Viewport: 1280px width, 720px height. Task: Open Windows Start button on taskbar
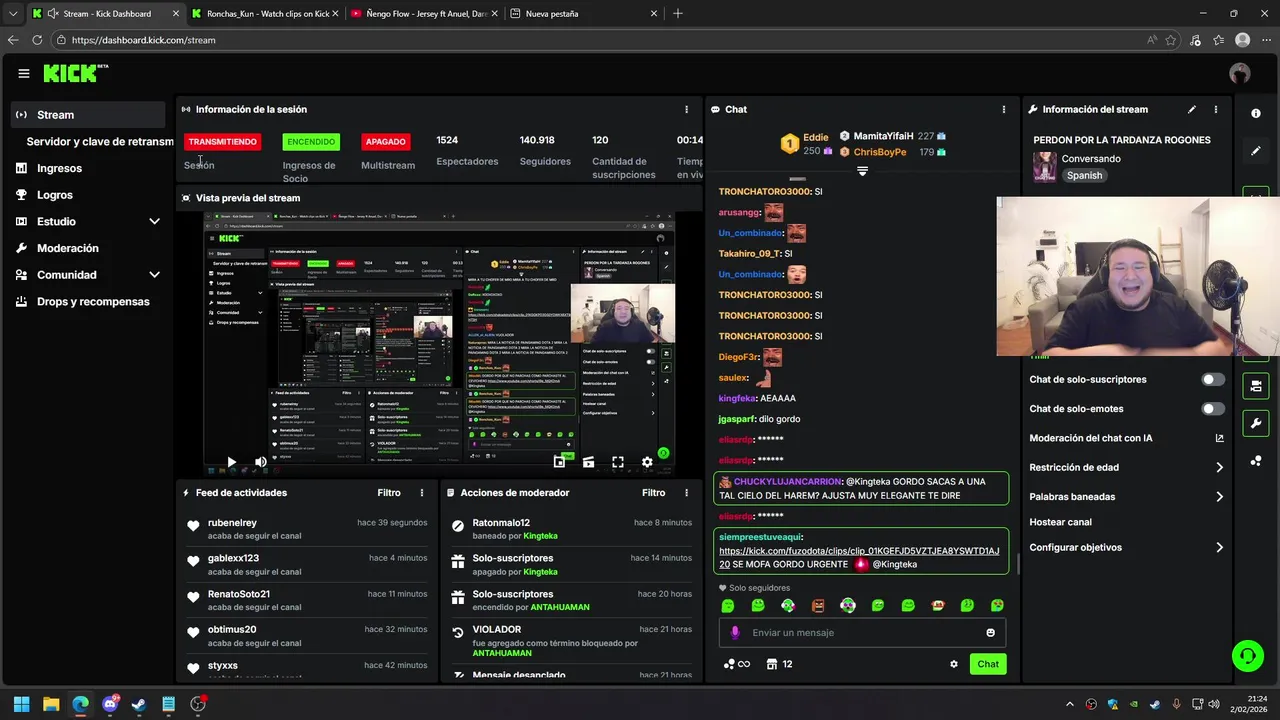[x=21, y=704]
